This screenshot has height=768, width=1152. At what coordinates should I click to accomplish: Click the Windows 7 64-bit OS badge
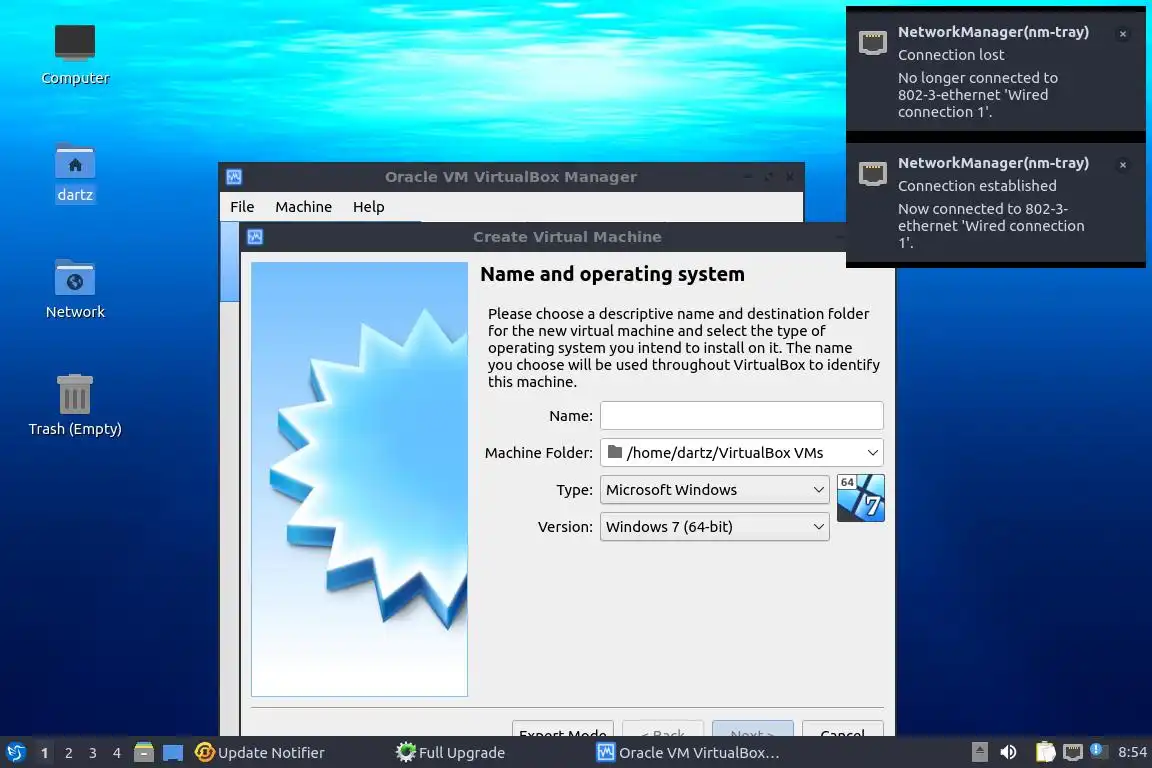(860, 498)
